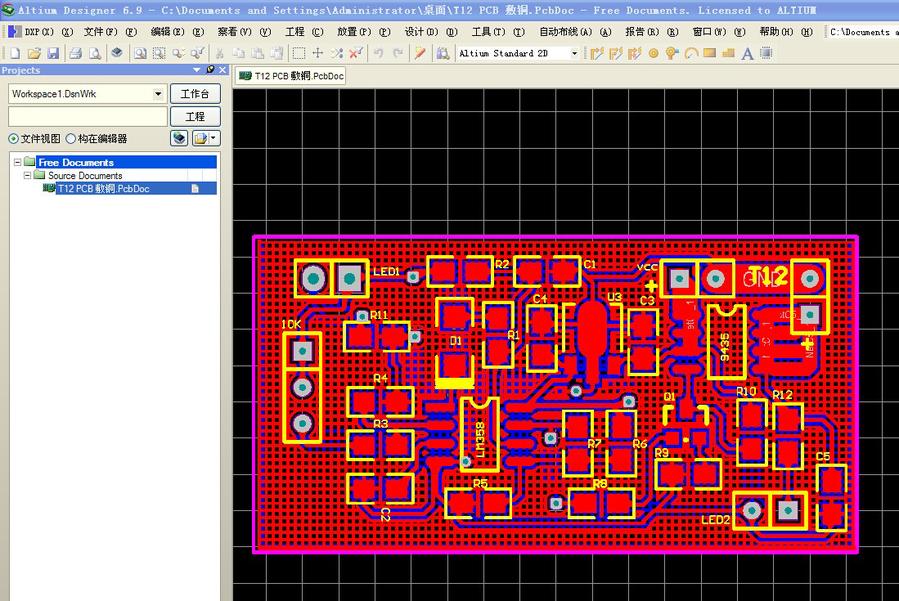Image resolution: width=899 pixels, height=601 pixels.
Task: Select the interactive routing tool icon
Action: (598, 53)
